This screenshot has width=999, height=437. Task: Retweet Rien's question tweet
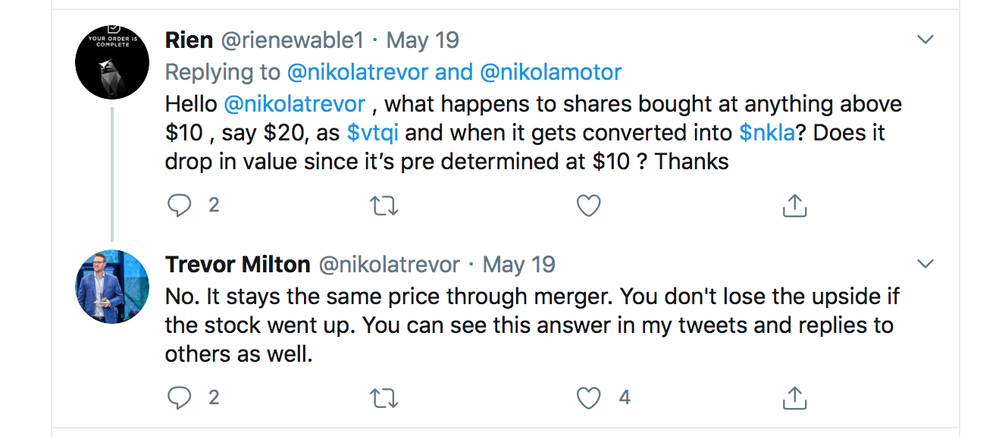[384, 205]
